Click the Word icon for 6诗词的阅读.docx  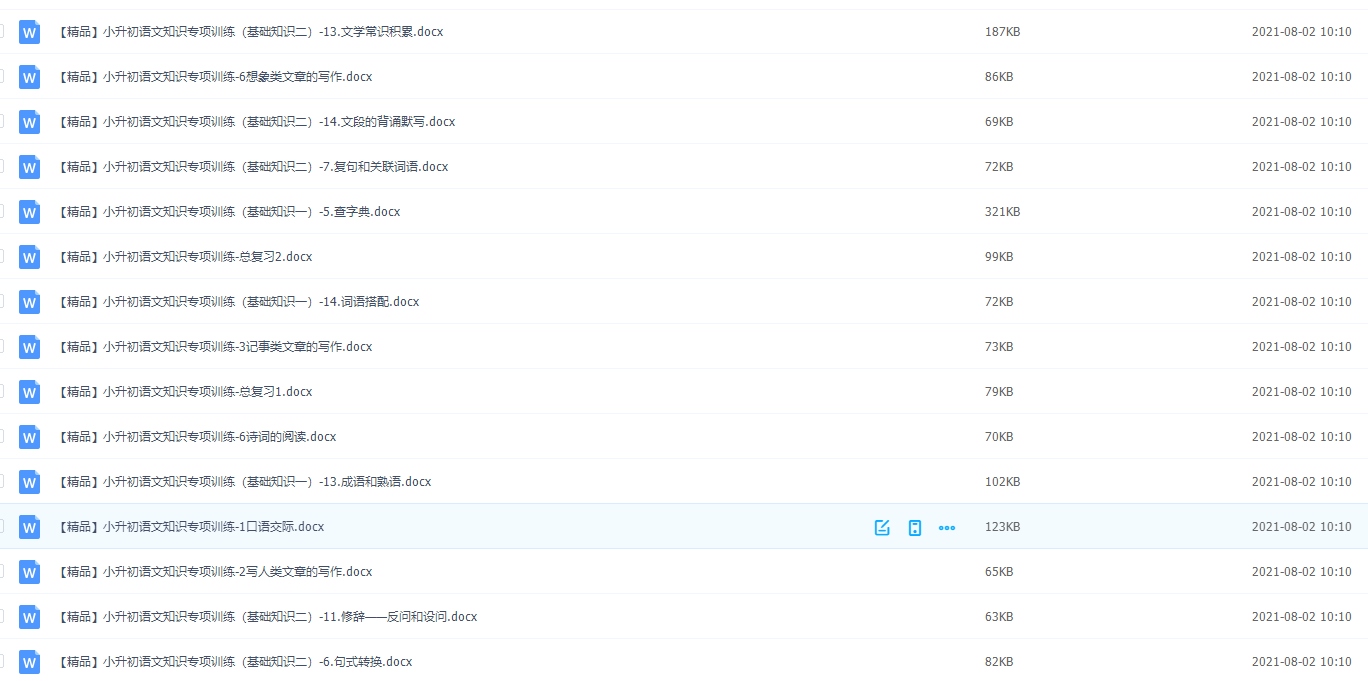(x=29, y=437)
